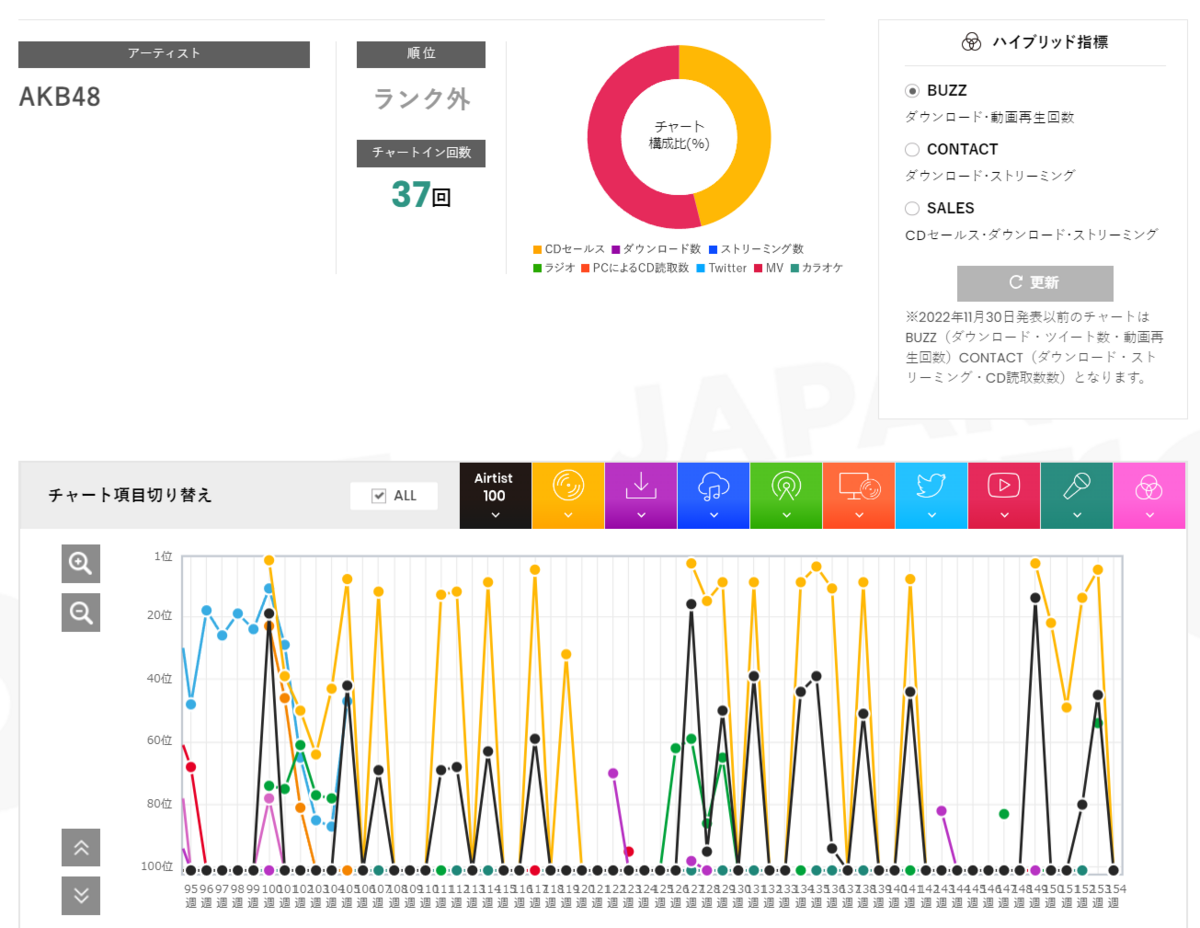Expand the chevron under the streaming icon
The height and width of the screenshot is (928, 1200).
713,516
